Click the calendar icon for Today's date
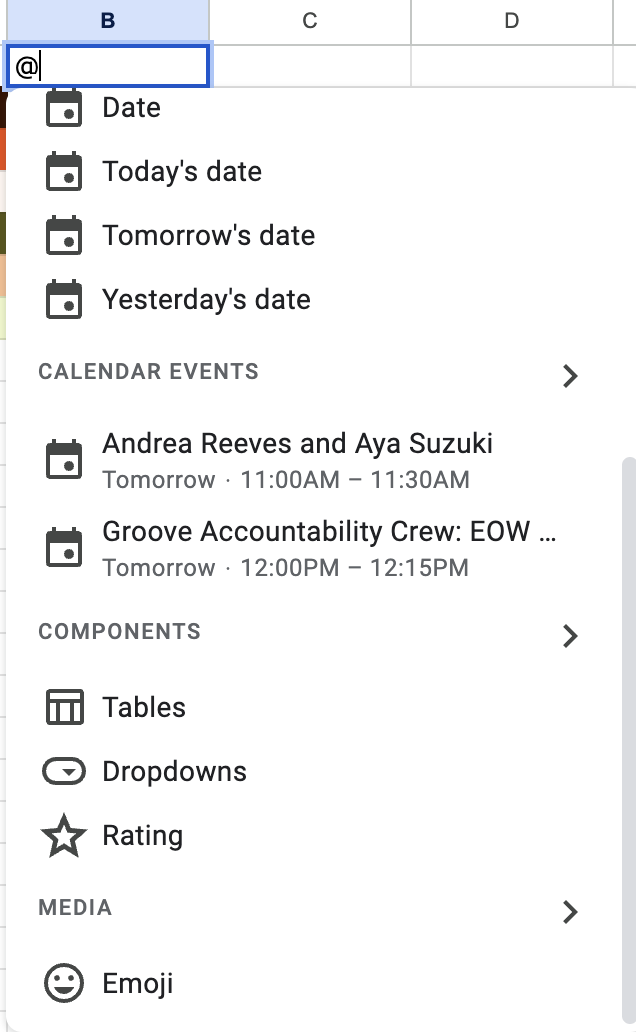 (64, 172)
